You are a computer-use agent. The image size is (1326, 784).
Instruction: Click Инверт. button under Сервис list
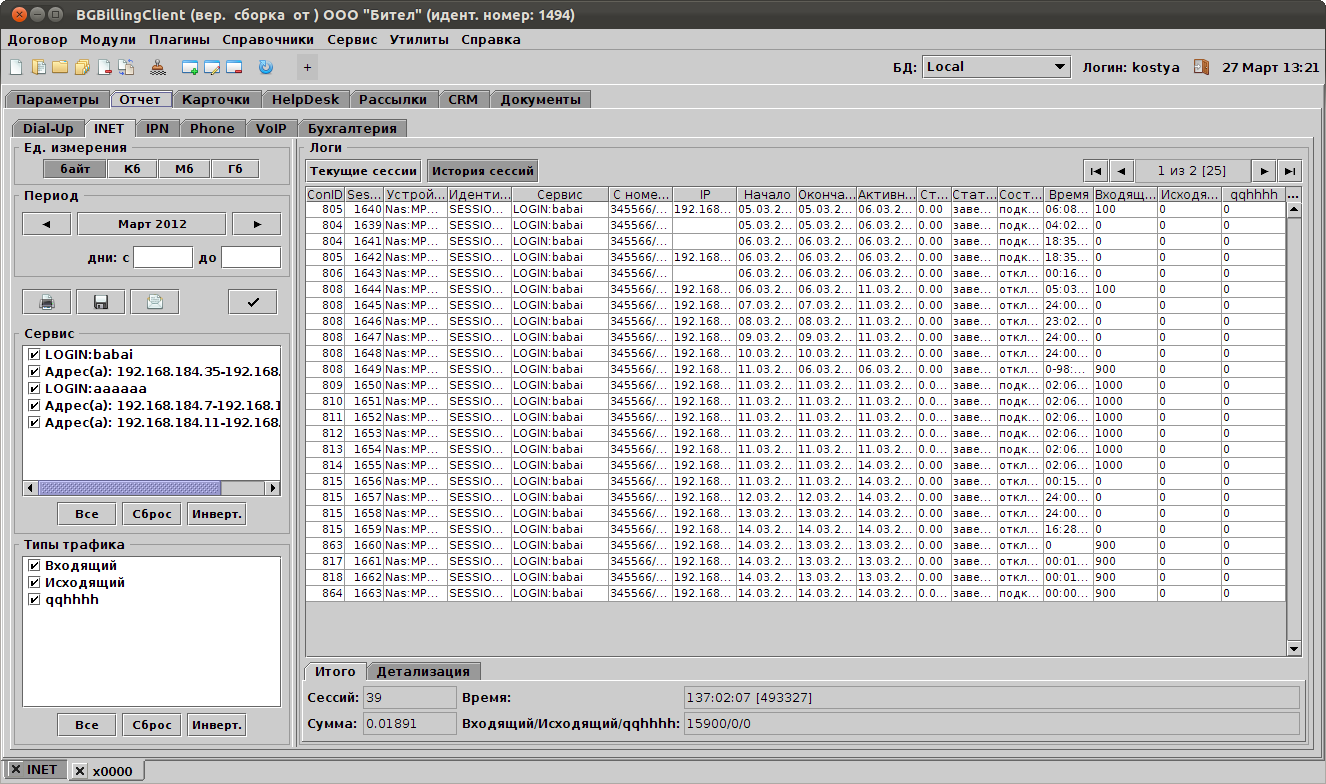(x=216, y=514)
